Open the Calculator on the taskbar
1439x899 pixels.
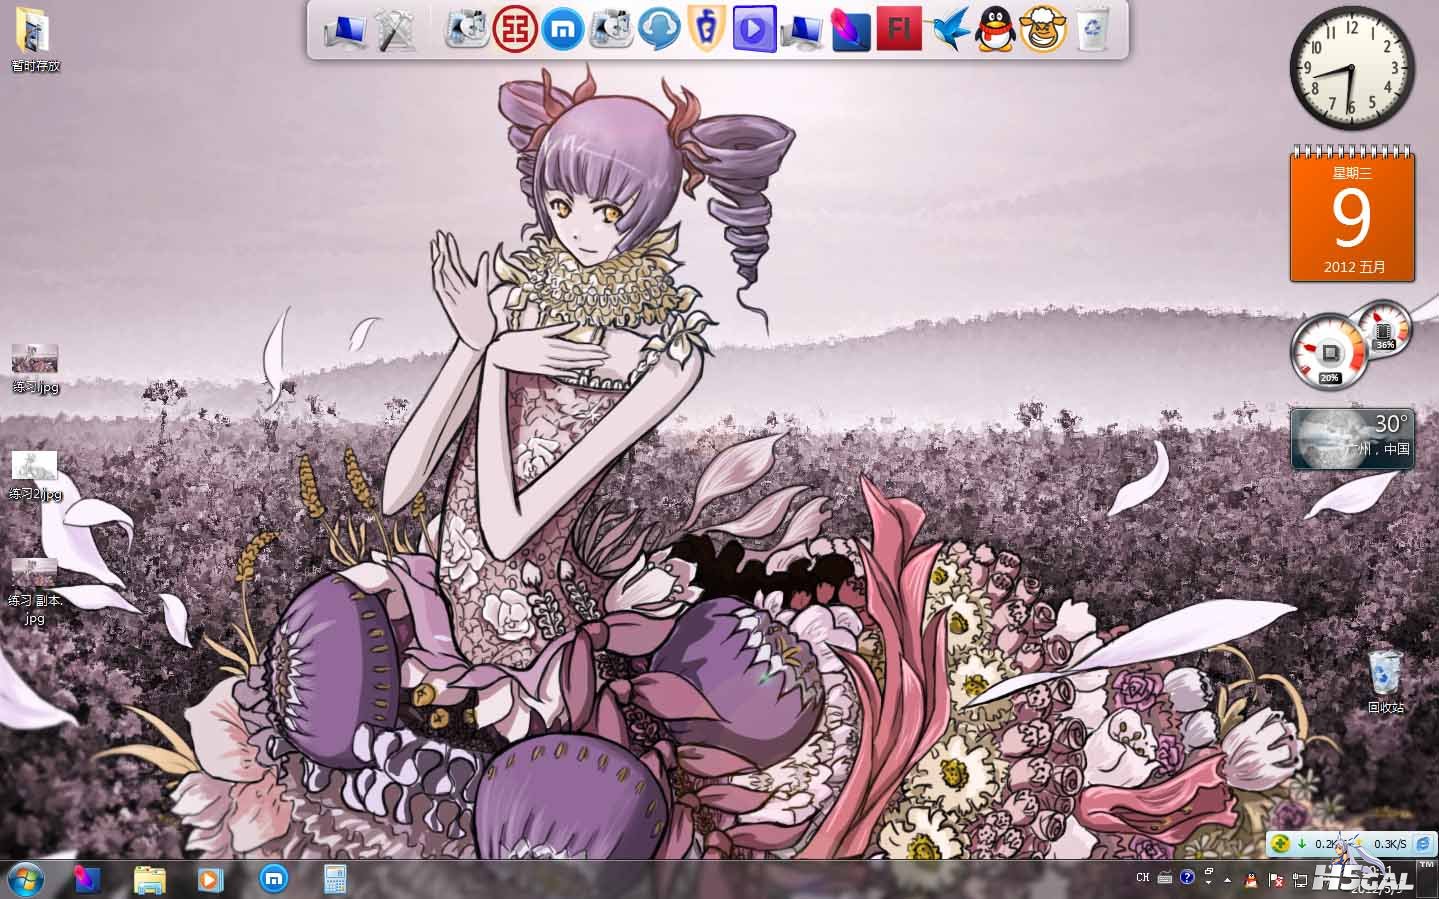[335, 880]
